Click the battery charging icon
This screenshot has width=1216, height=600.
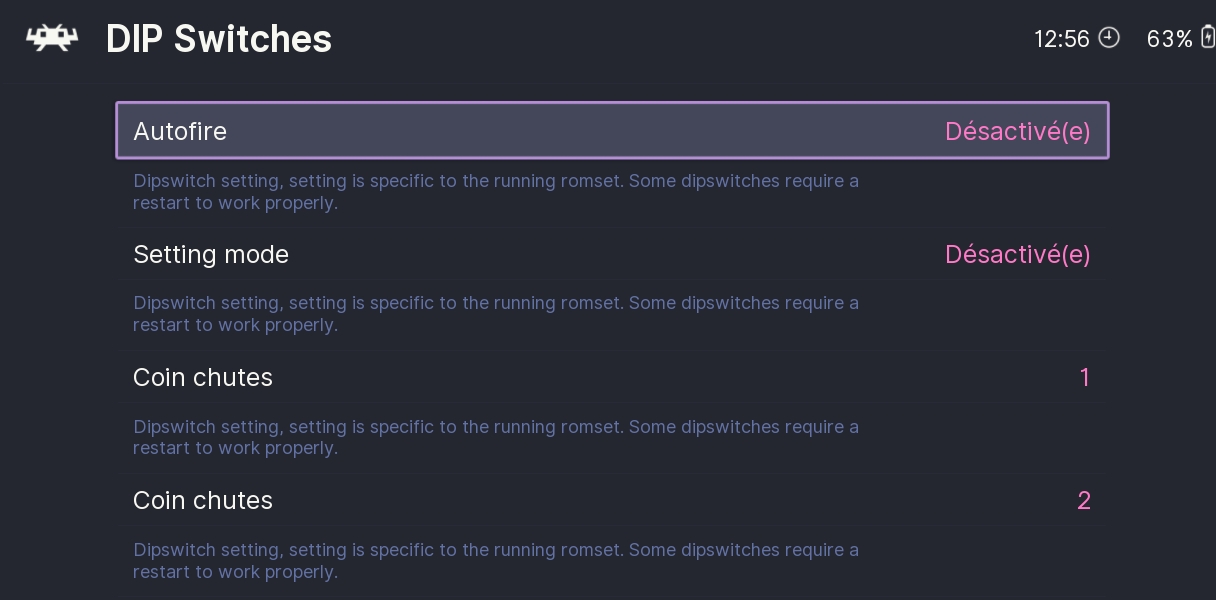[1207, 38]
